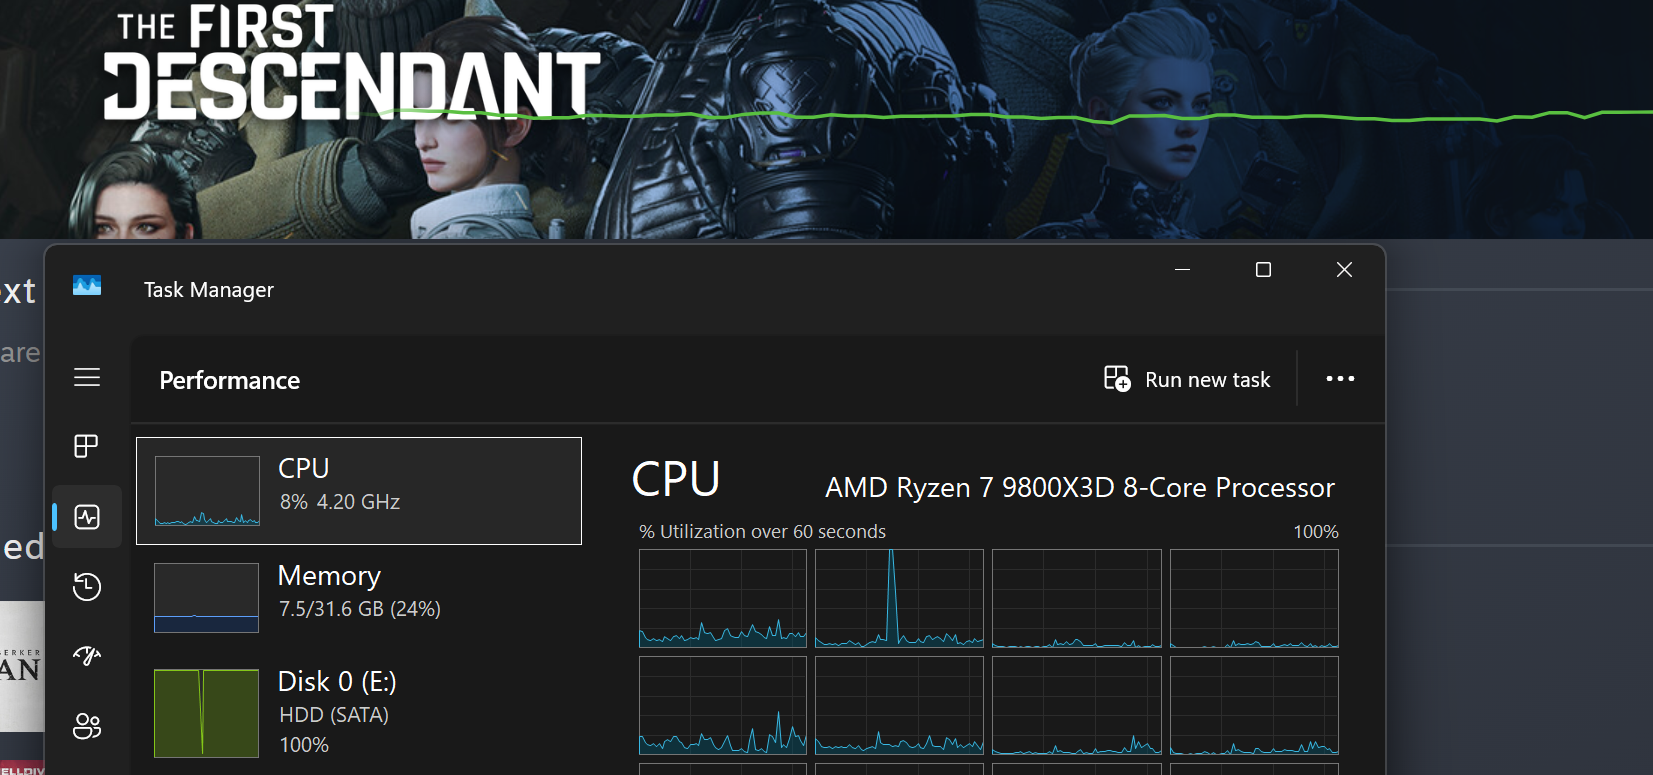The width and height of the screenshot is (1653, 775).
Task: Select the CPU 8% 4.20 GHz resource entry
Action: click(359, 491)
